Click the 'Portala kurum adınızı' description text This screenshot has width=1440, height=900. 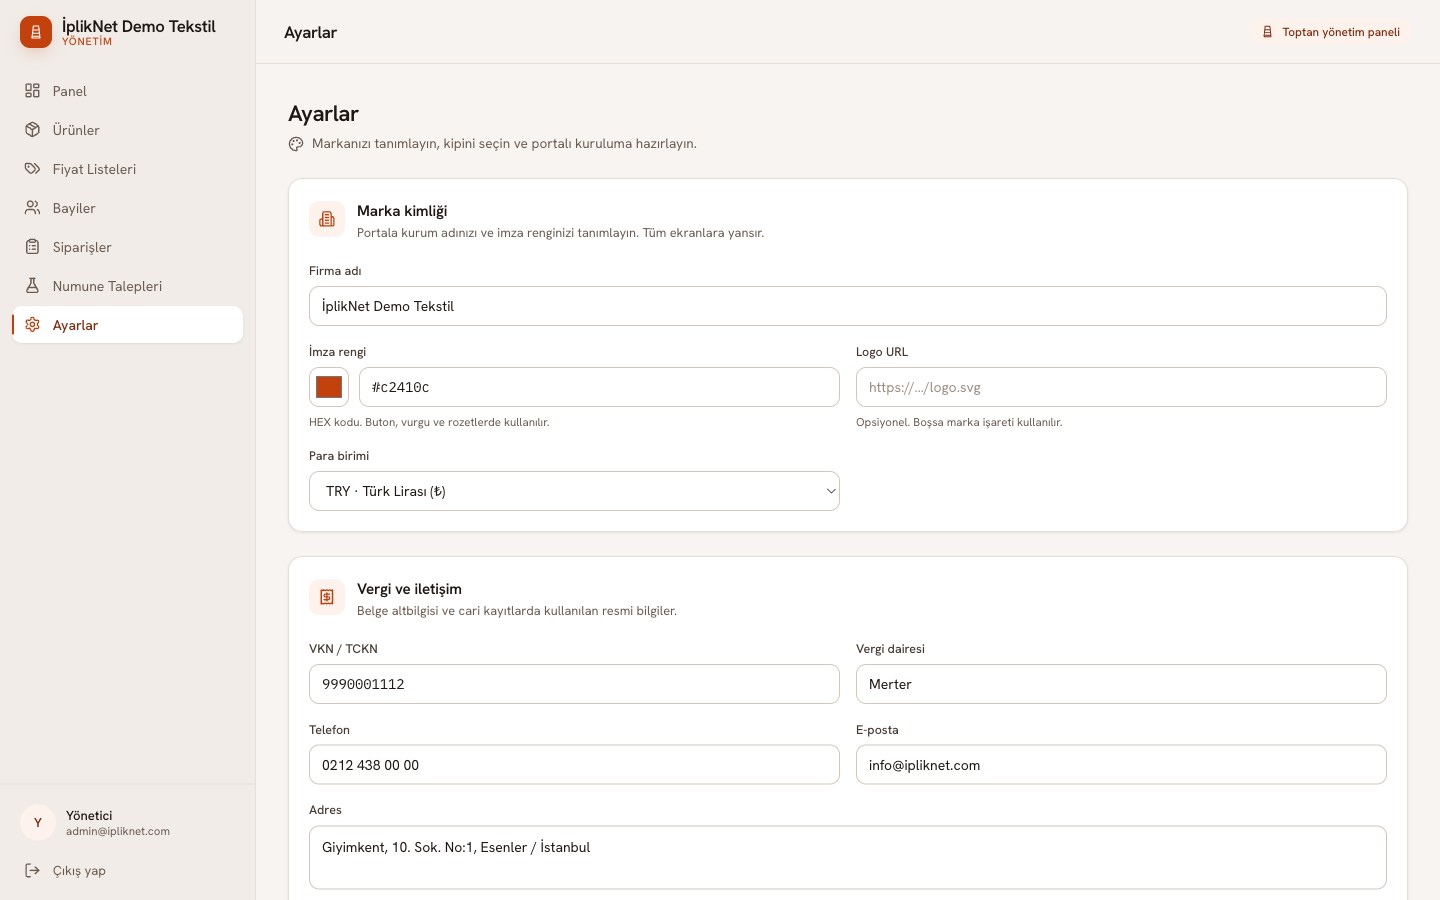point(560,233)
